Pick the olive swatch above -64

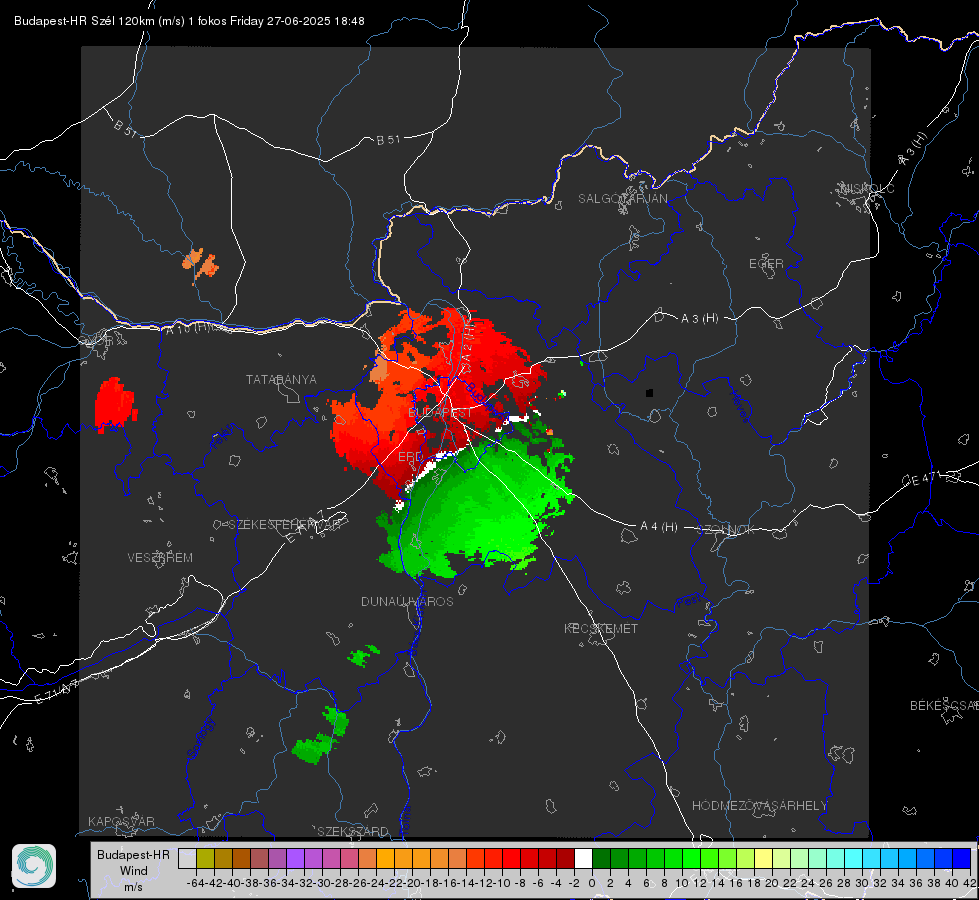click(205, 858)
